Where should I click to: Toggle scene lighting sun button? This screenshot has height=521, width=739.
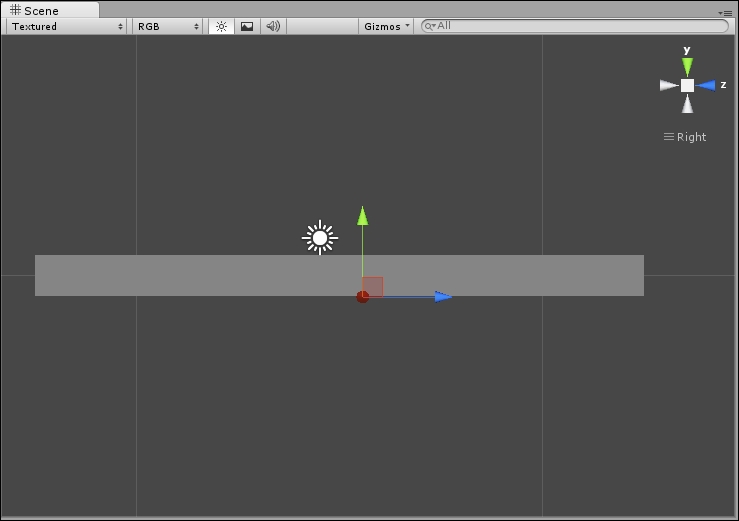pyautogui.click(x=221, y=26)
